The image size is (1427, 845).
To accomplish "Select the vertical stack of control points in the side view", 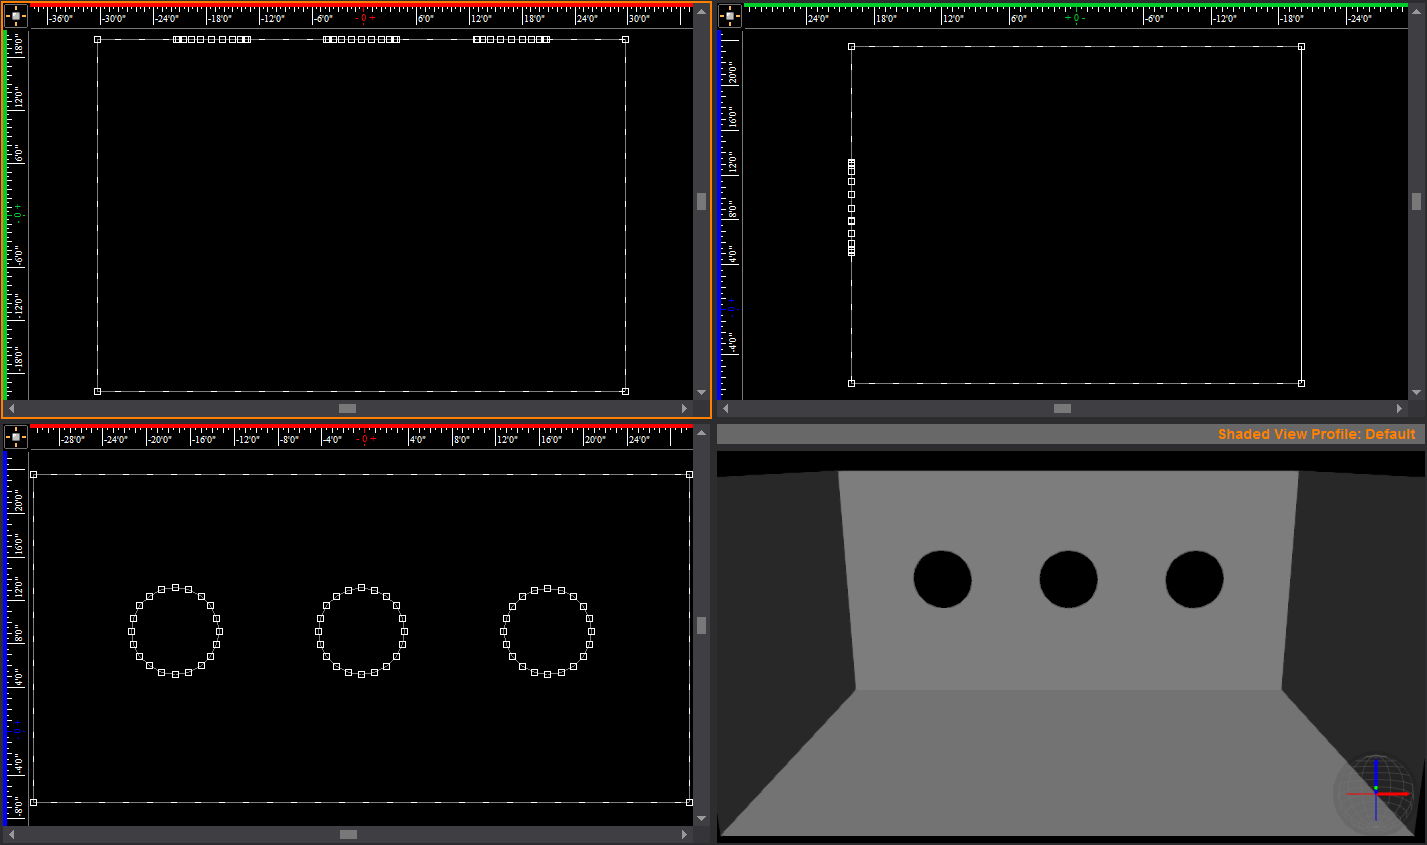I will click(851, 205).
